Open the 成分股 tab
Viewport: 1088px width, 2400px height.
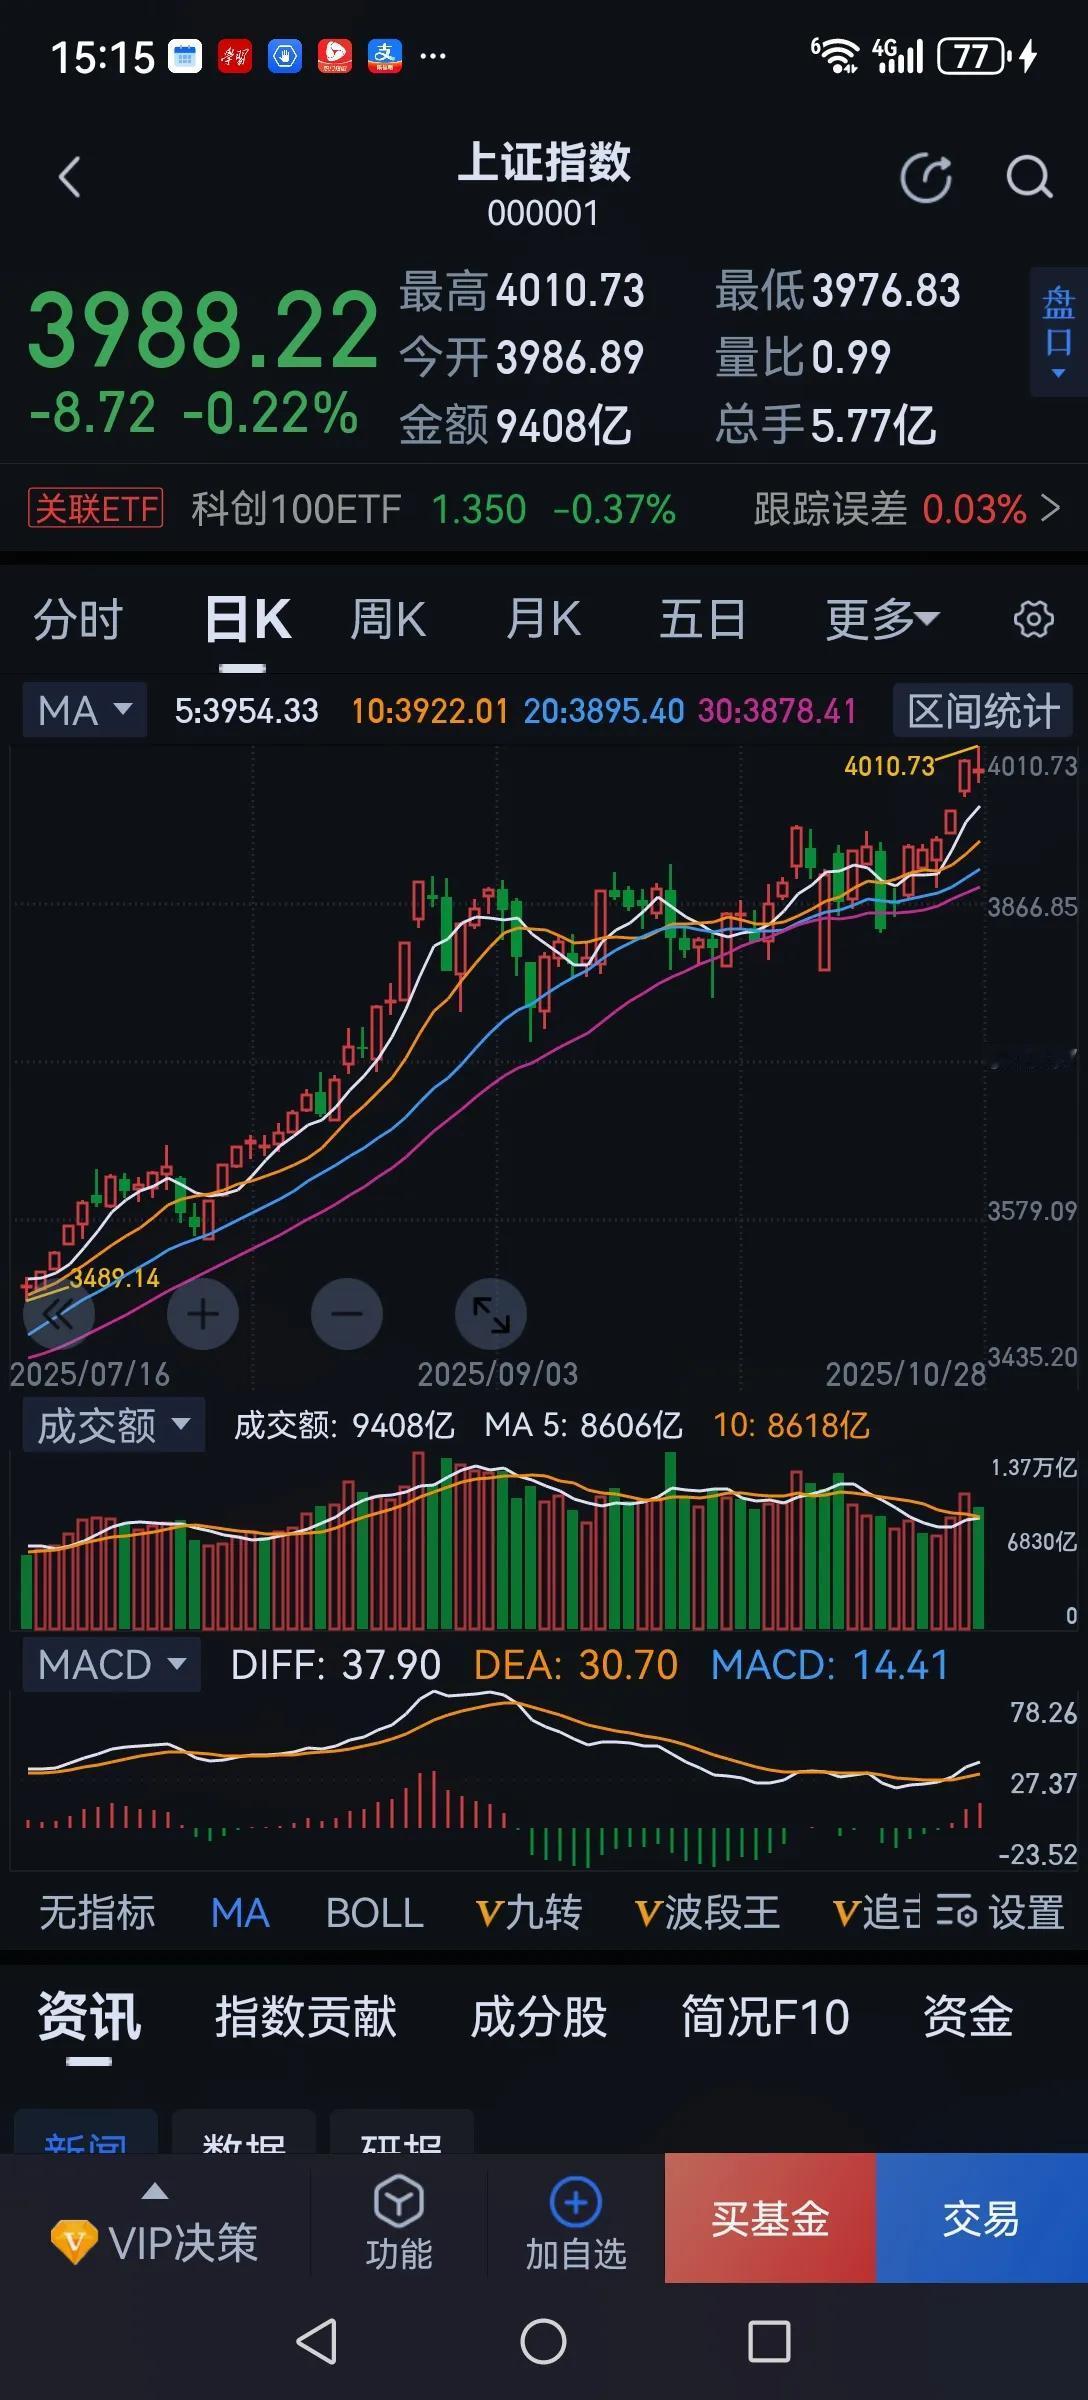coord(539,2016)
